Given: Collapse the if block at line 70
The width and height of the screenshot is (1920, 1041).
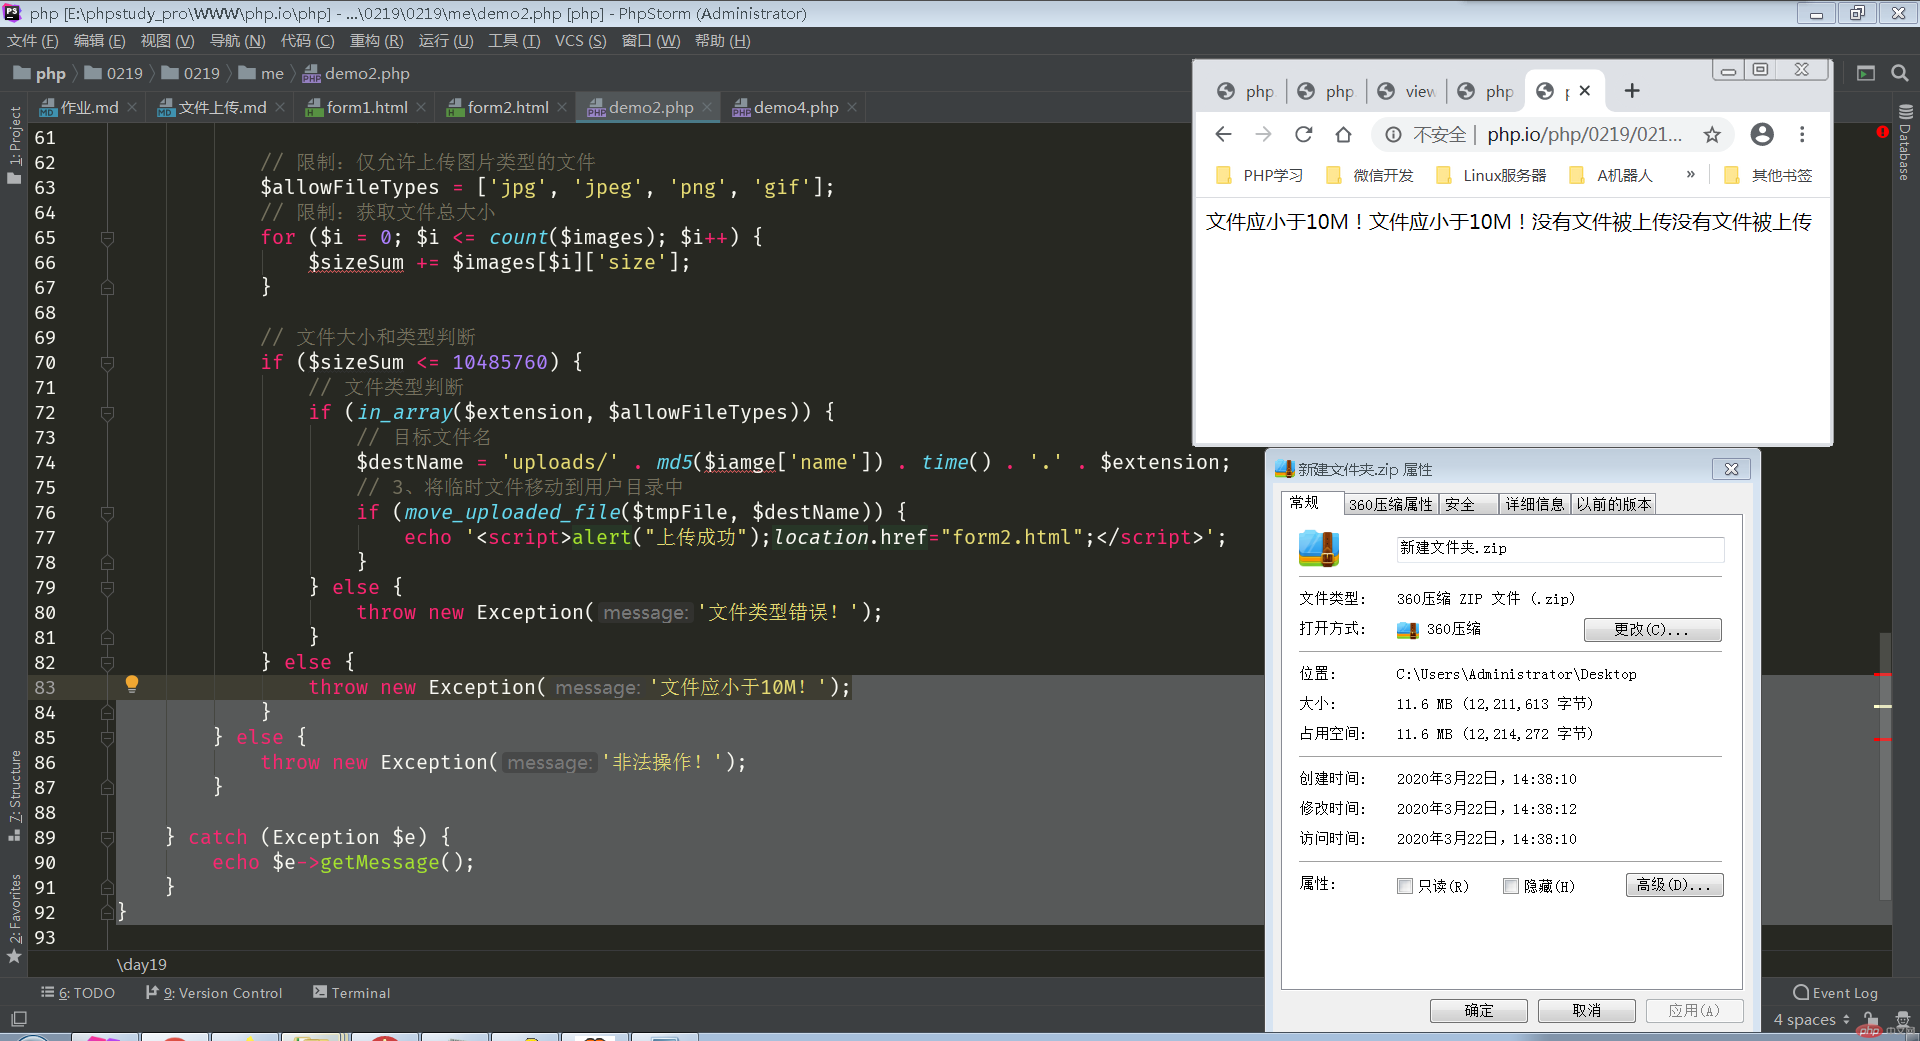Looking at the screenshot, I should point(107,363).
